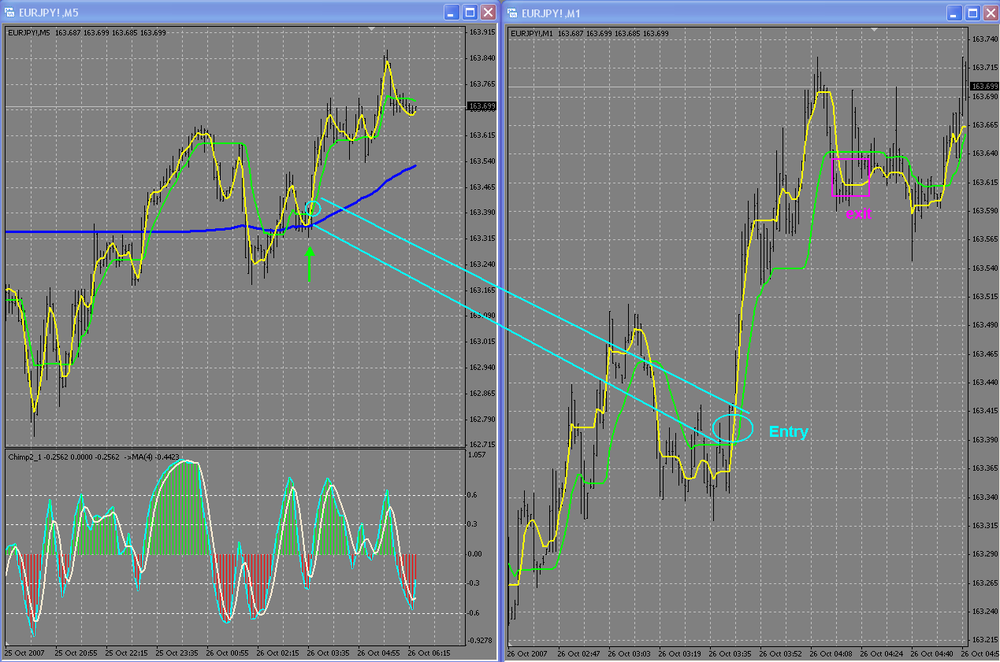Click price level 163.290 on M1 axis

tap(985, 554)
